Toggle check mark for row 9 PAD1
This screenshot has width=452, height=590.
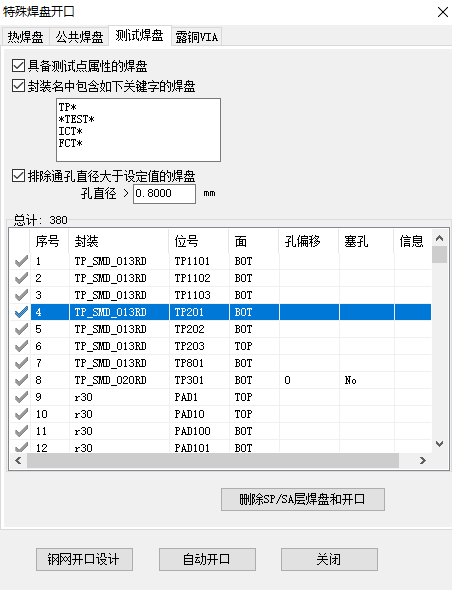pos(21,397)
